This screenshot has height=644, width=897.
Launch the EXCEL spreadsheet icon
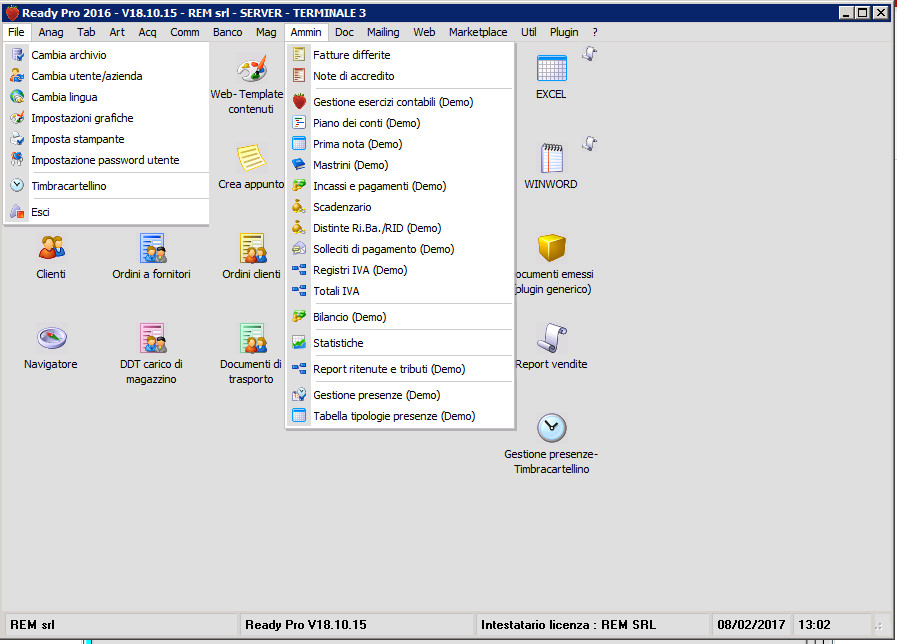pyautogui.click(x=551, y=68)
